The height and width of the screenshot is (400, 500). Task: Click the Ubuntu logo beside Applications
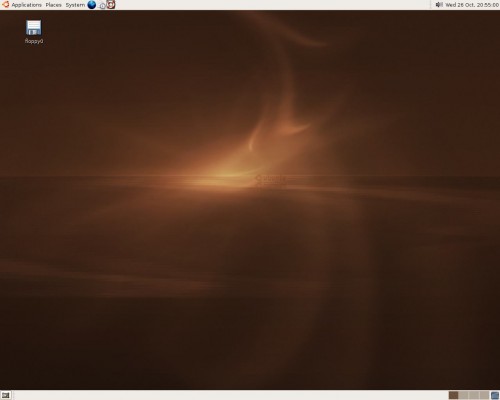(5, 5)
